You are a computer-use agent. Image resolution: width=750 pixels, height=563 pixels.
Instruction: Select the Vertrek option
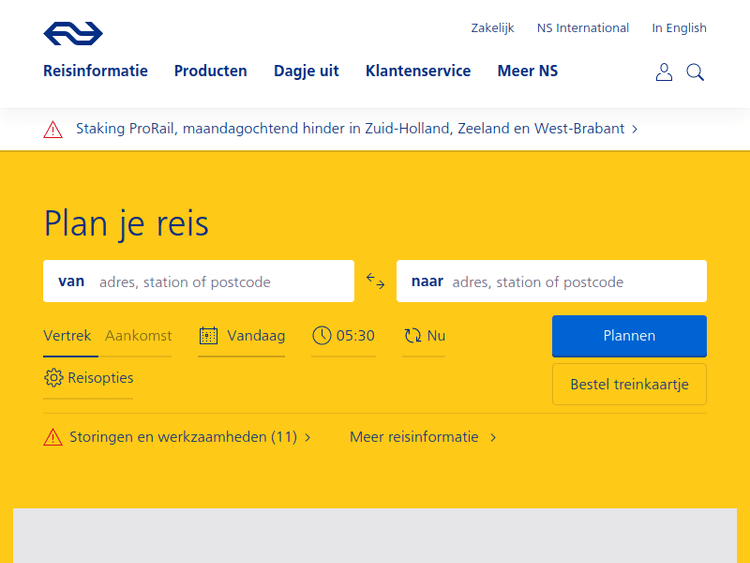(67, 336)
